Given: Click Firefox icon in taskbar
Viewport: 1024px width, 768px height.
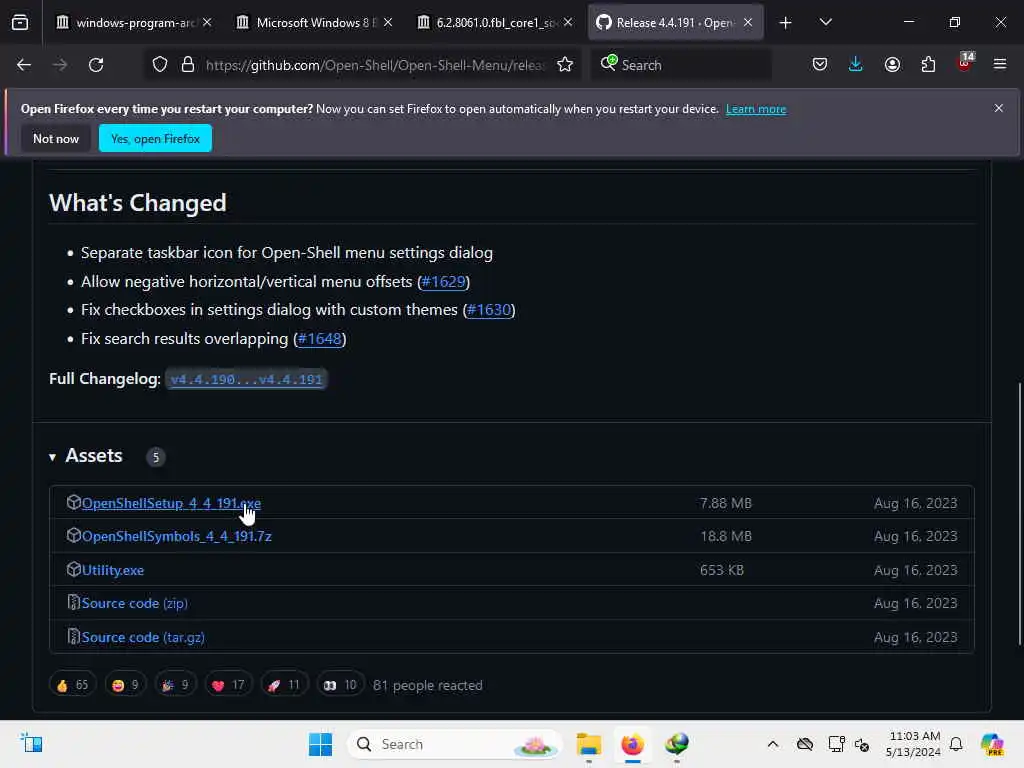Looking at the screenshot, I should pos(632,744).
